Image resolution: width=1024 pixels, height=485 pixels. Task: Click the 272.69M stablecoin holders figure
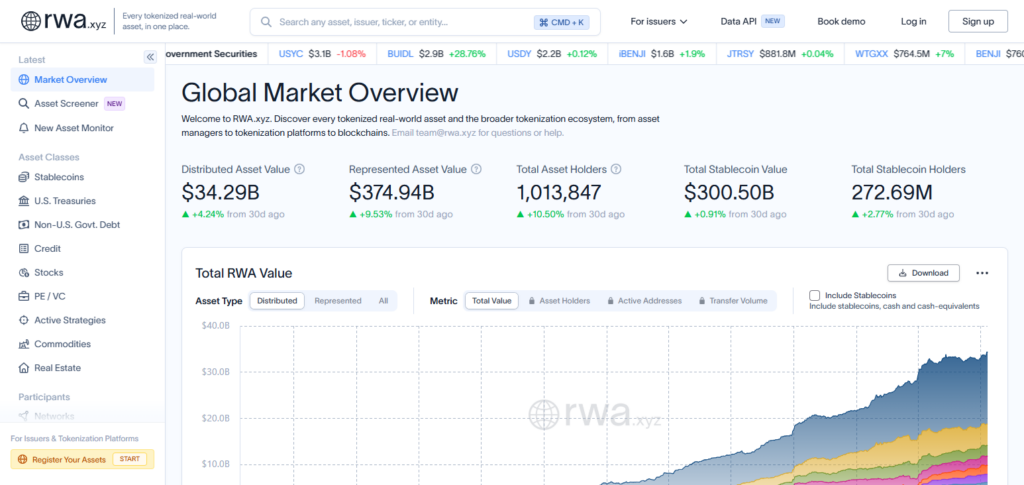[892, 193]
